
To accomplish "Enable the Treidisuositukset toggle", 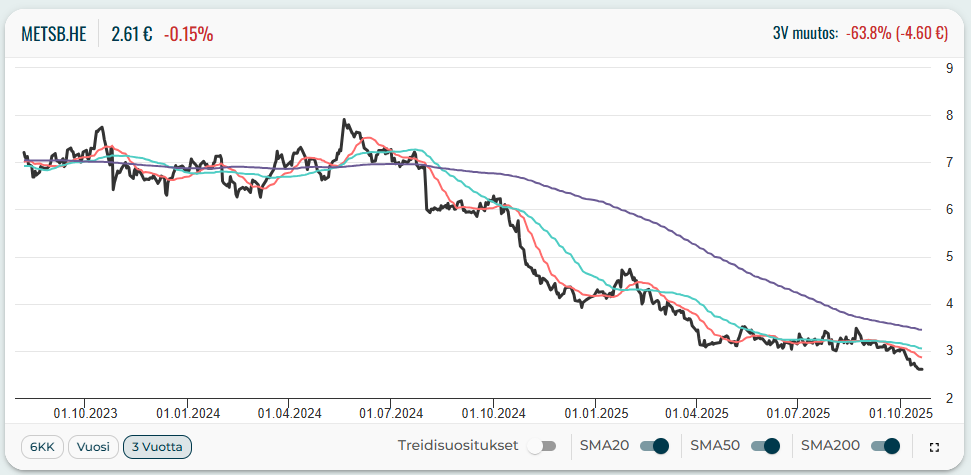I will (542, 446).
